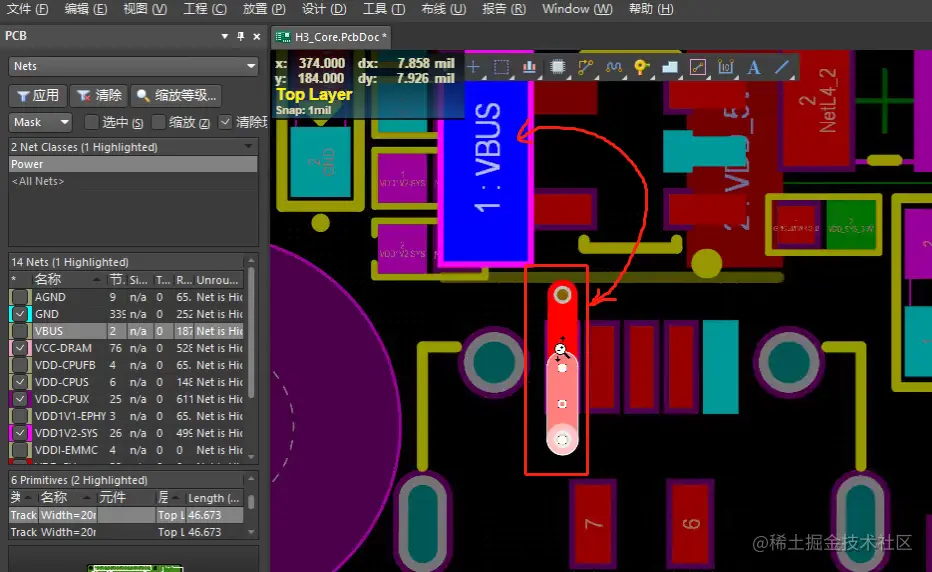
Task: Toggle VDD-CPUFB net checkbox
Action: pos(20,365)
